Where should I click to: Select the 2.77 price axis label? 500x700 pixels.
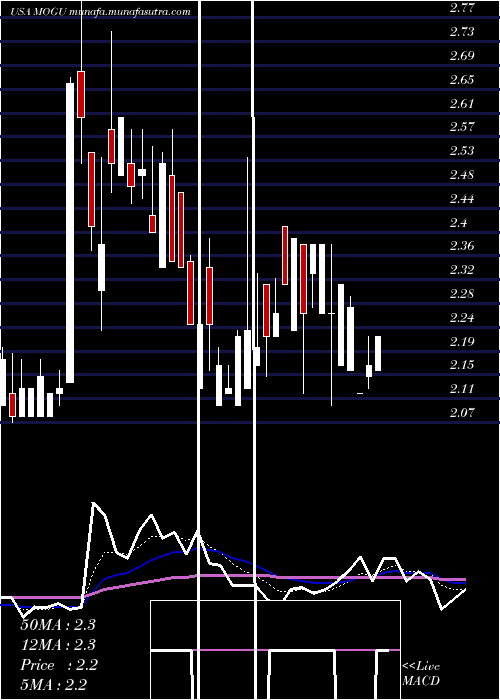pyautogui.click(x=462, y=8)
